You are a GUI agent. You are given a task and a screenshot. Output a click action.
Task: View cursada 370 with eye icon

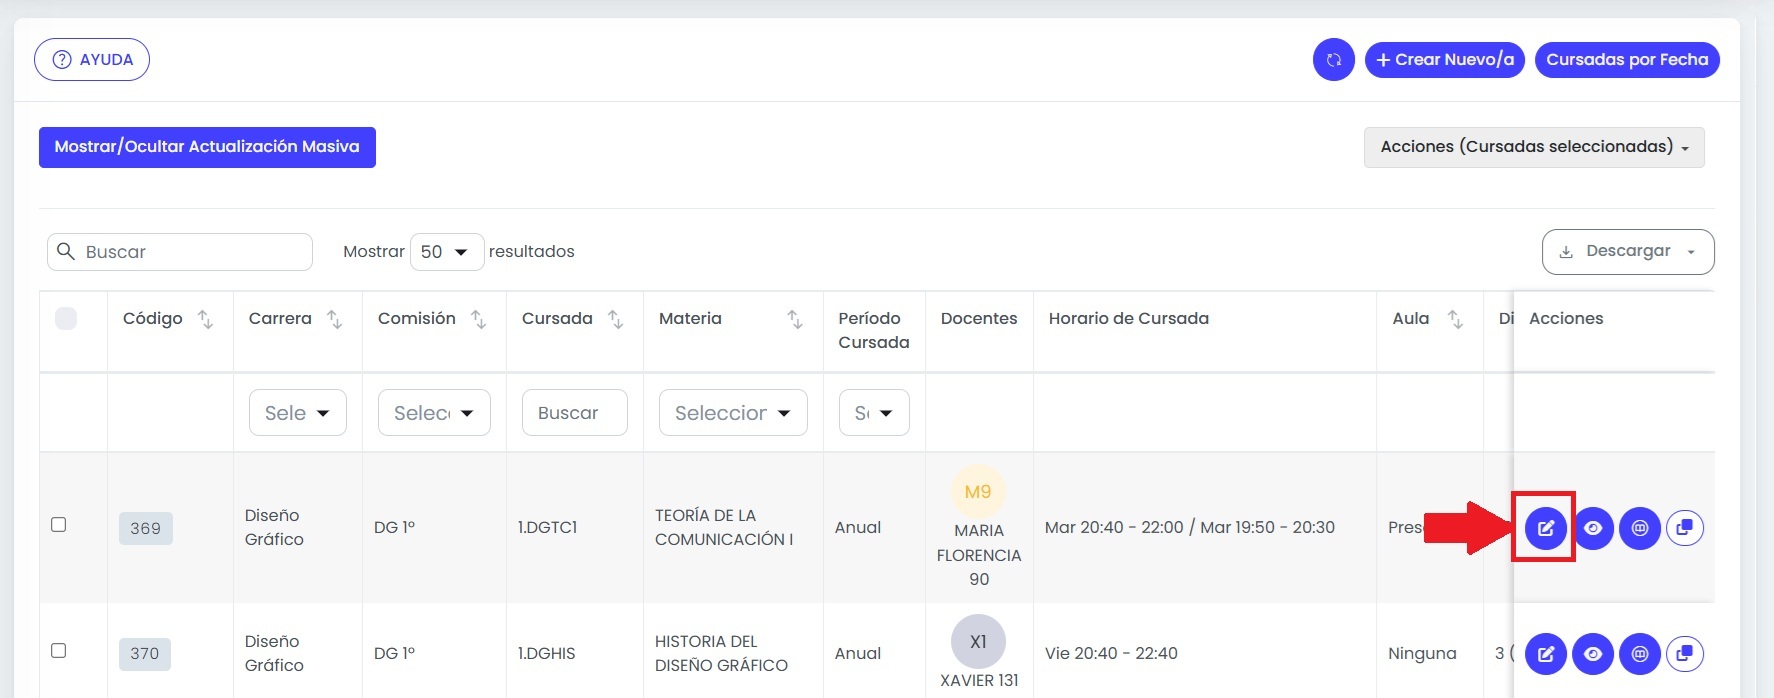(1593, 654)
